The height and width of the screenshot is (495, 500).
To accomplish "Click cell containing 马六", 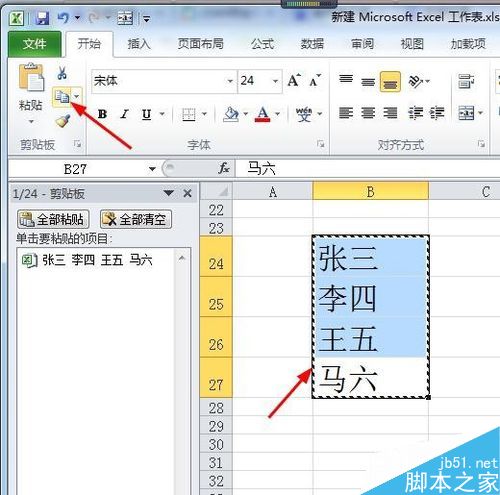I will [370, 377].
